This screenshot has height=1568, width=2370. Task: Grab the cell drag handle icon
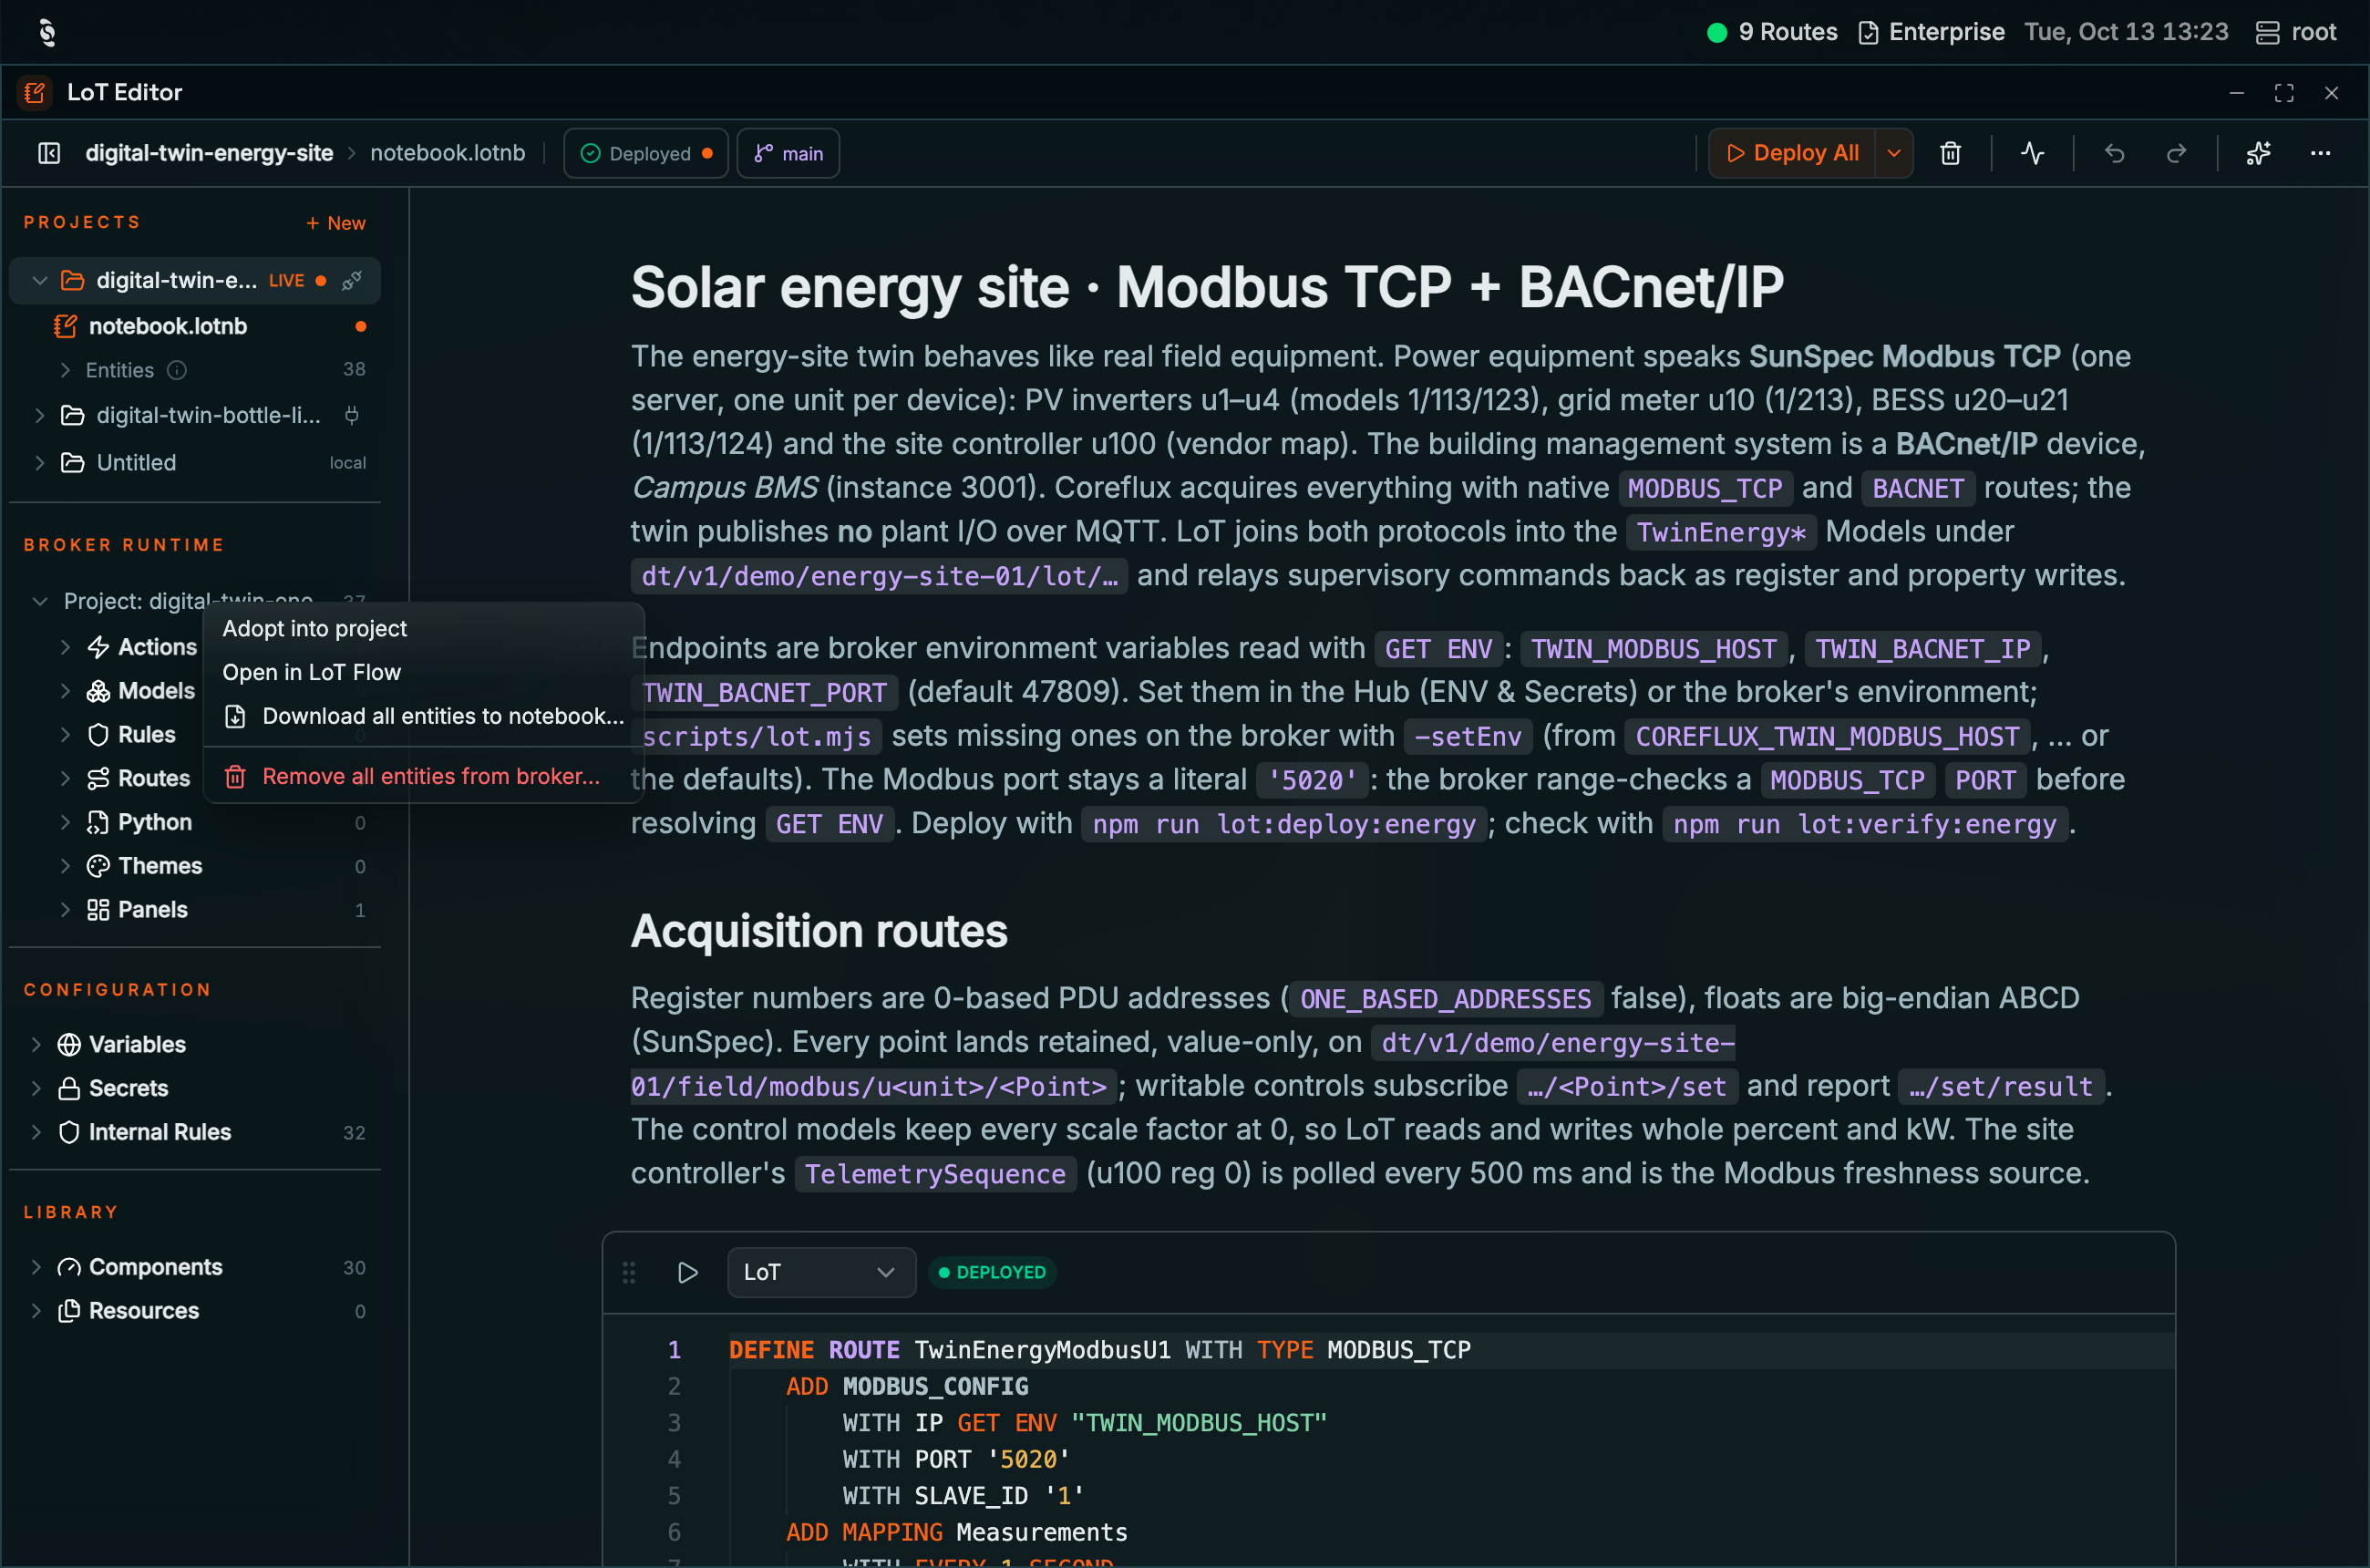(x=629, y=1272)
